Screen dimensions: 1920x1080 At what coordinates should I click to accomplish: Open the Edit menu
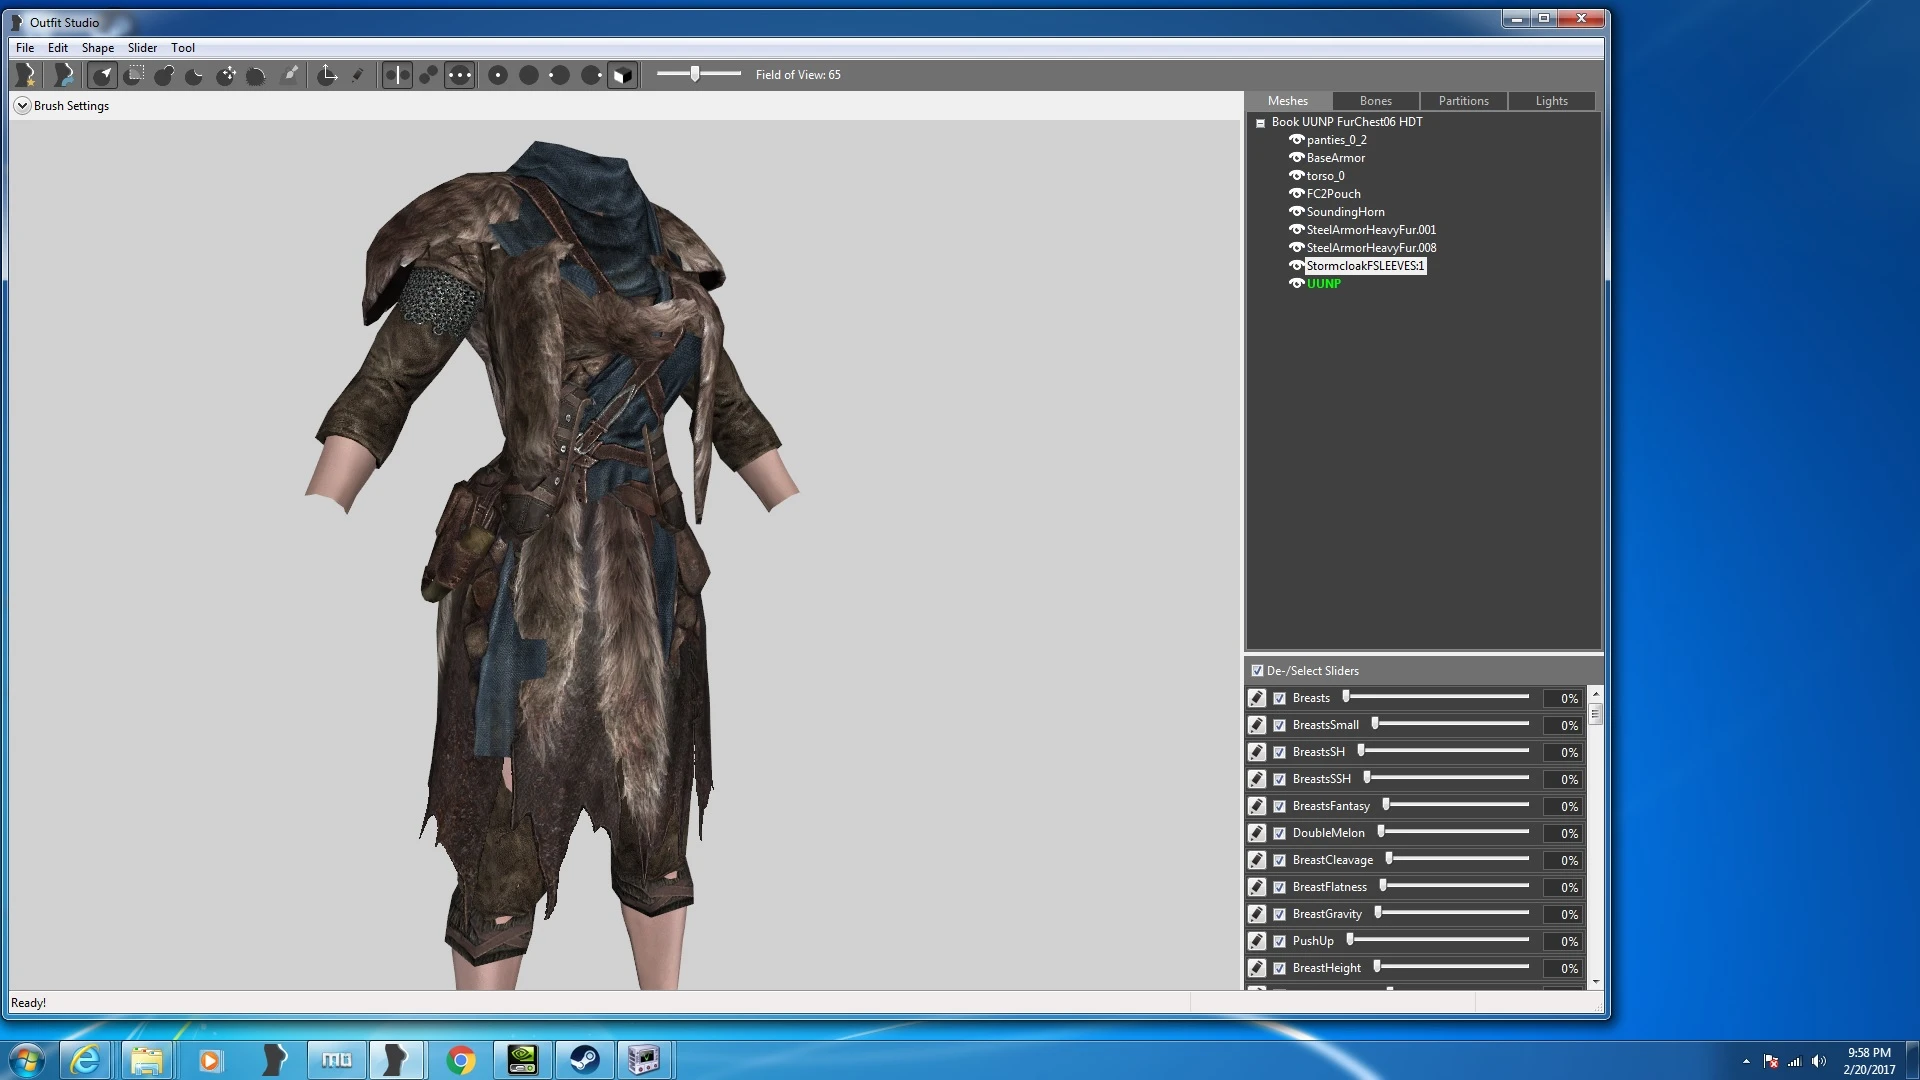pos(58,48)
